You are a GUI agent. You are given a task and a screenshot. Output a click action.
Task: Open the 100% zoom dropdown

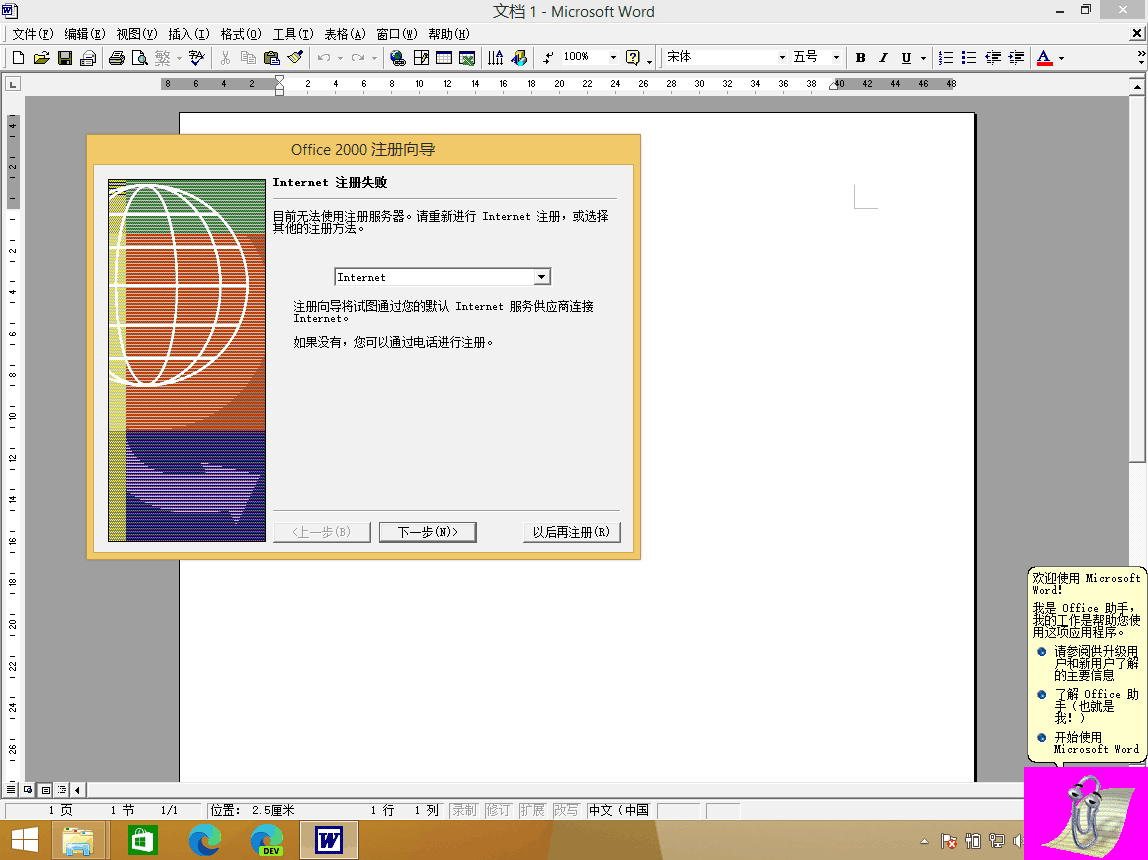tap(613, 58)
